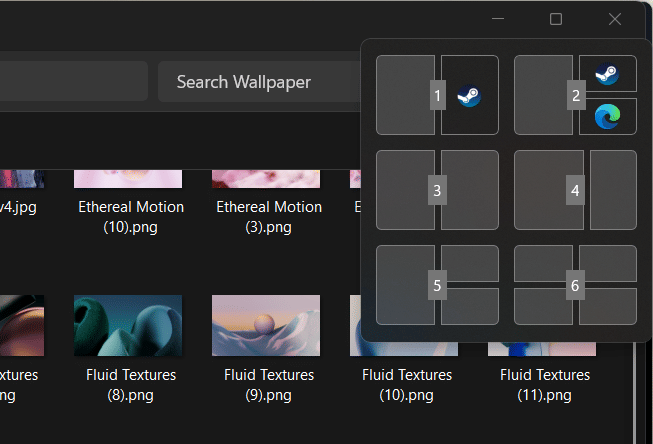Pick top-right quadrant of layout 6
The height and width of the screenshot is (444, 653).
click(x=608, y=263)
